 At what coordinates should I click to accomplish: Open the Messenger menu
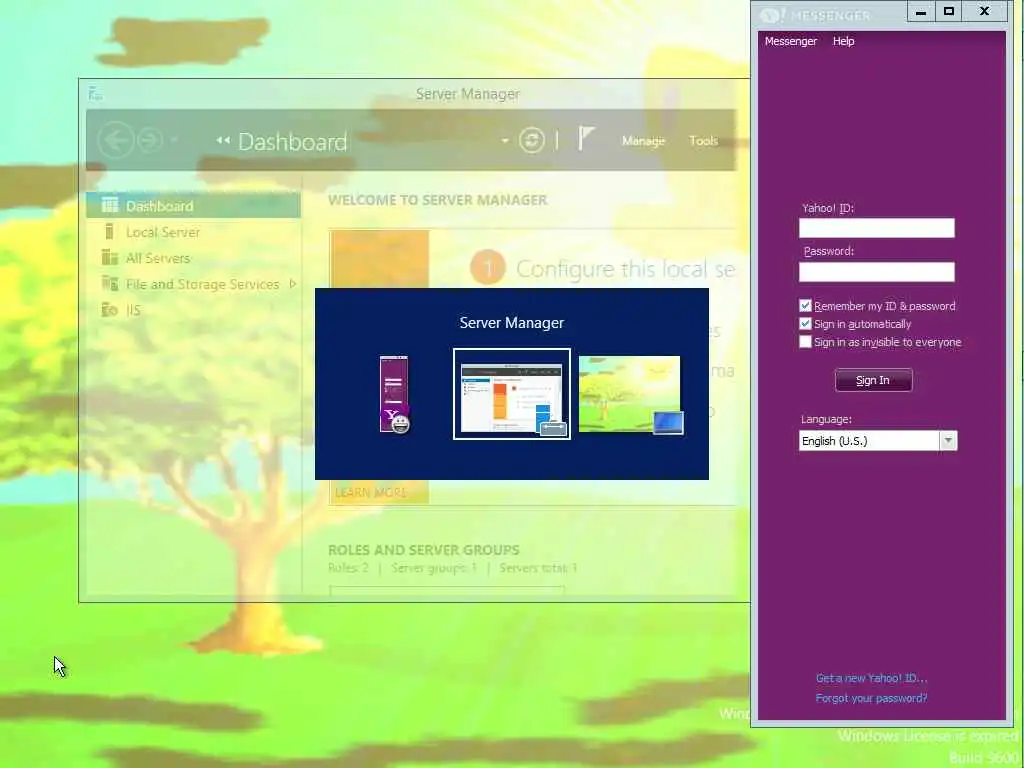(790, 41)
